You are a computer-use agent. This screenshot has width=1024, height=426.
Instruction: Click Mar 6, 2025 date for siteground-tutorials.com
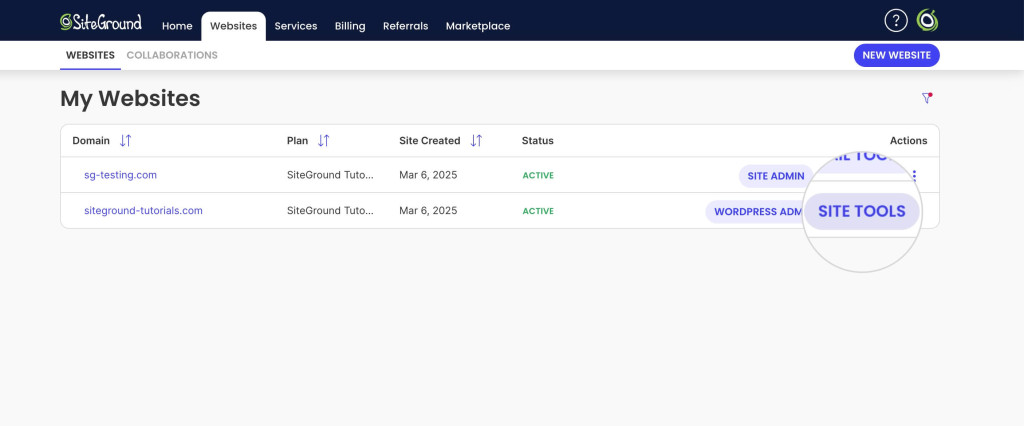[428, 210]
